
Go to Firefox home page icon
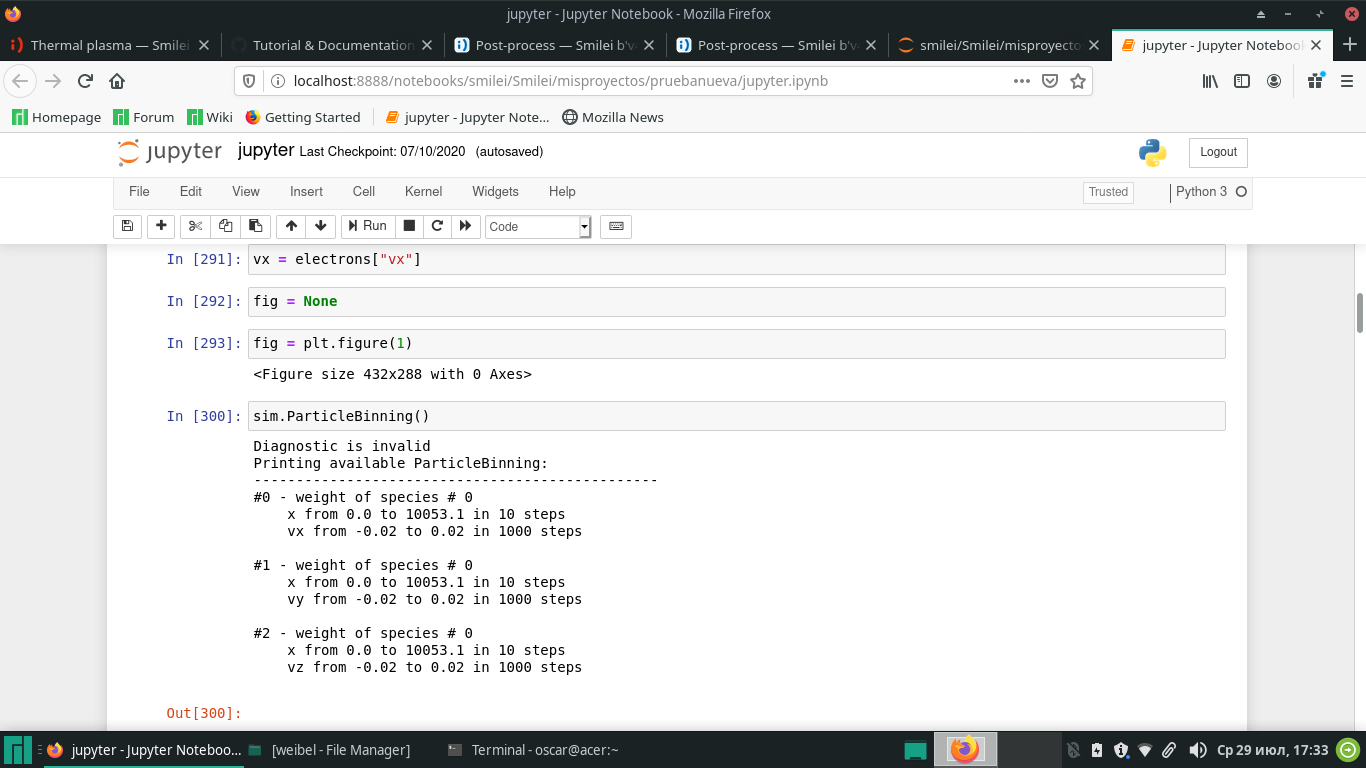(x=117, y=81)
